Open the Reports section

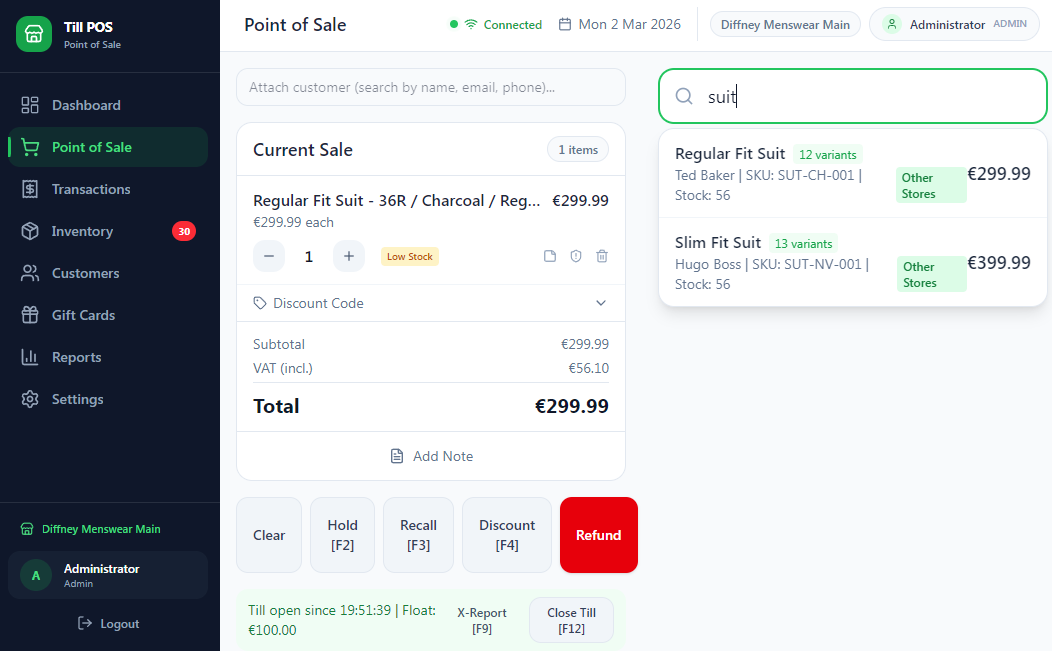[76, 357]
